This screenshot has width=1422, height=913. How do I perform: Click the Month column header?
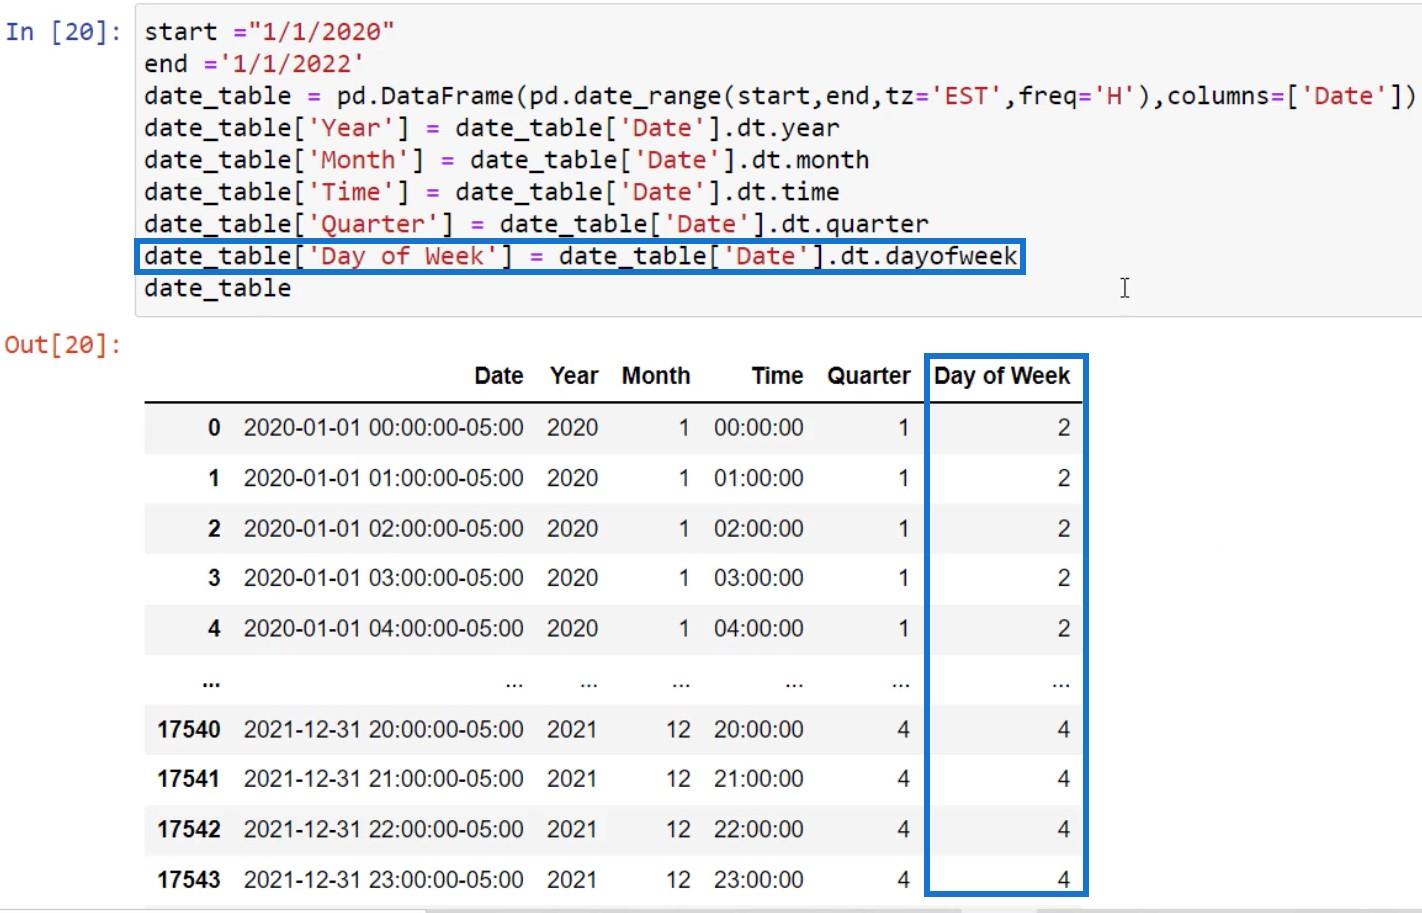pos(656,376)
